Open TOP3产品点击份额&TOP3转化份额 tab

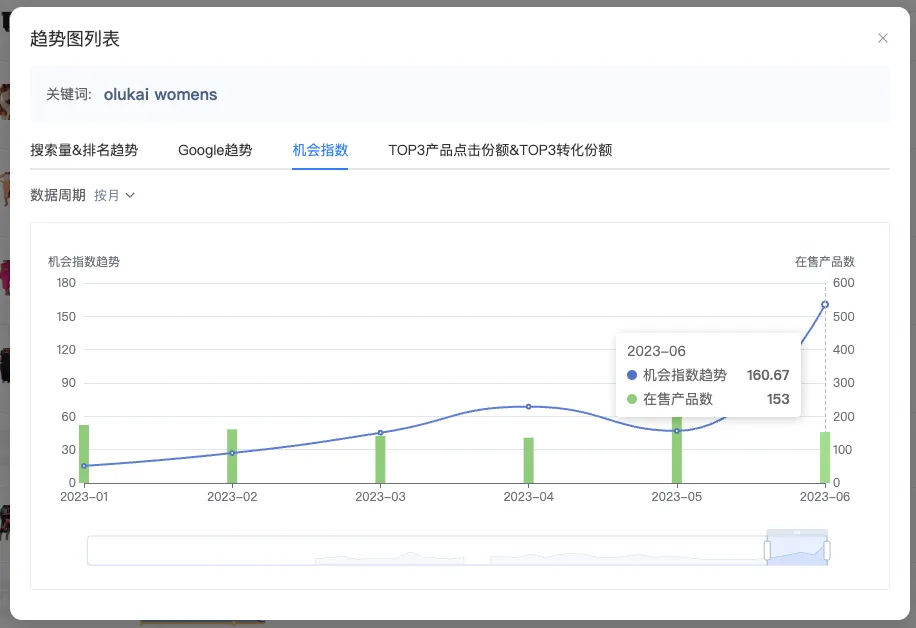pos(500,150)
